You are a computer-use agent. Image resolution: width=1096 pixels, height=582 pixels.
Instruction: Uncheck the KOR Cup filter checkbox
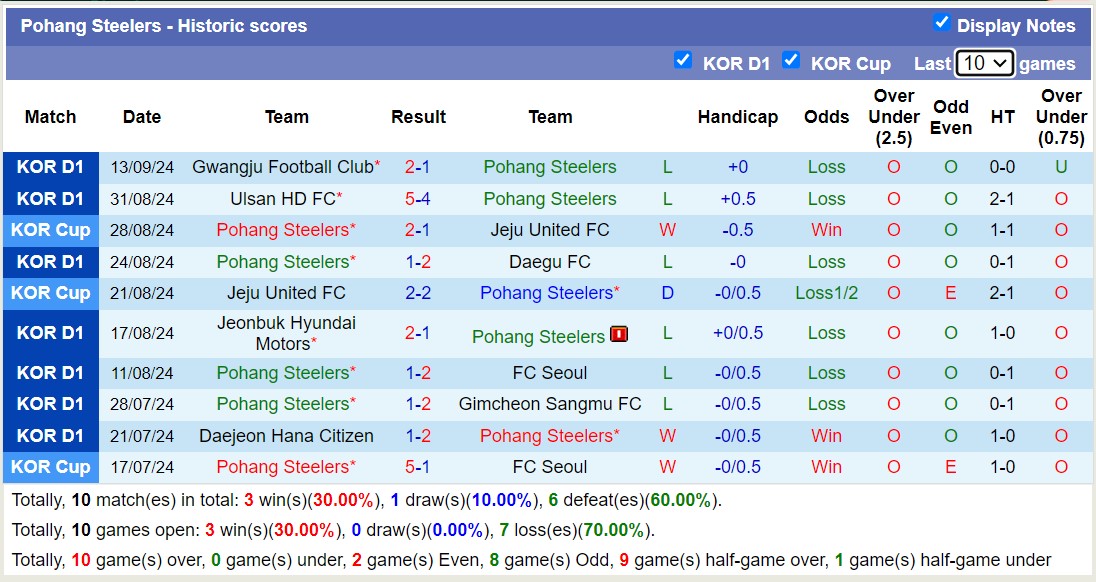[x=791, y=60]
